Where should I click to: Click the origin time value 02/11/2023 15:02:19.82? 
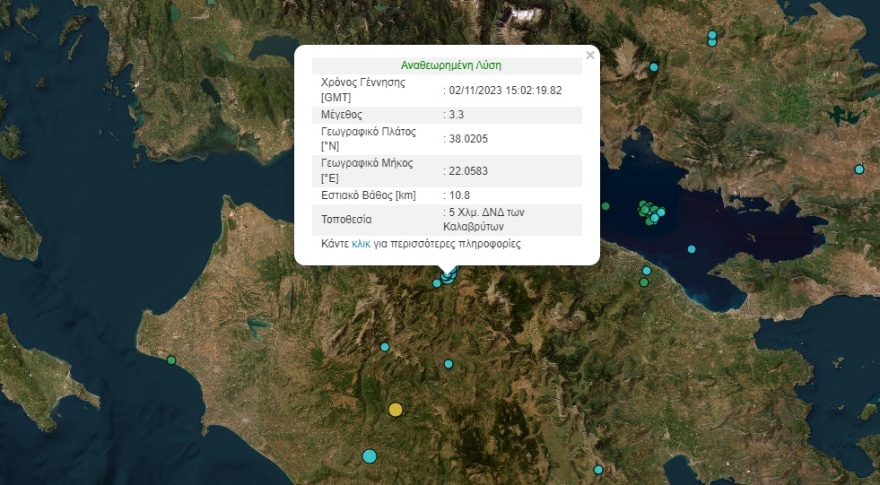coord(505,90)
